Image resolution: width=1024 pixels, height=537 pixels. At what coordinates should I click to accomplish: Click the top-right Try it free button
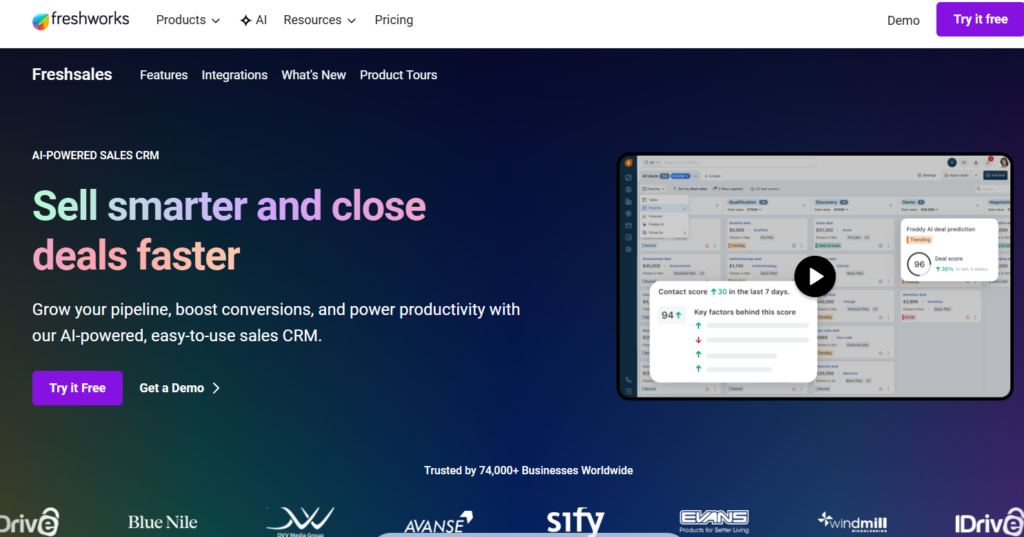tap(980, 20)
